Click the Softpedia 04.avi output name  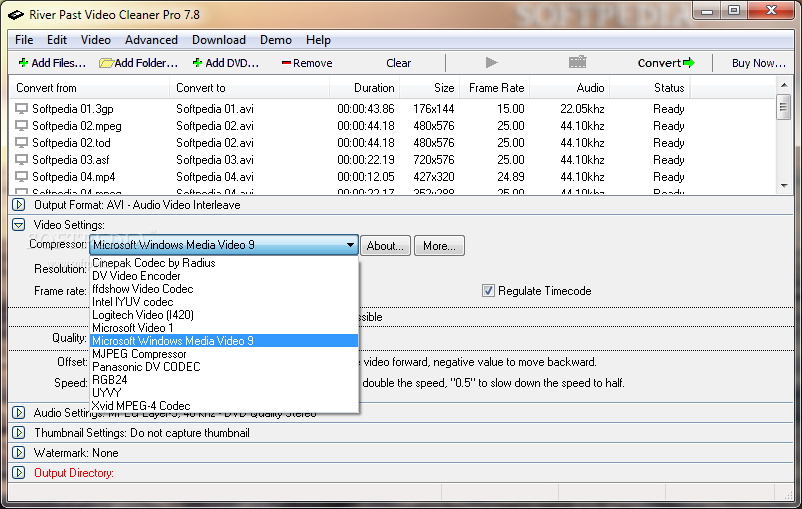click(x=215, y=176)
